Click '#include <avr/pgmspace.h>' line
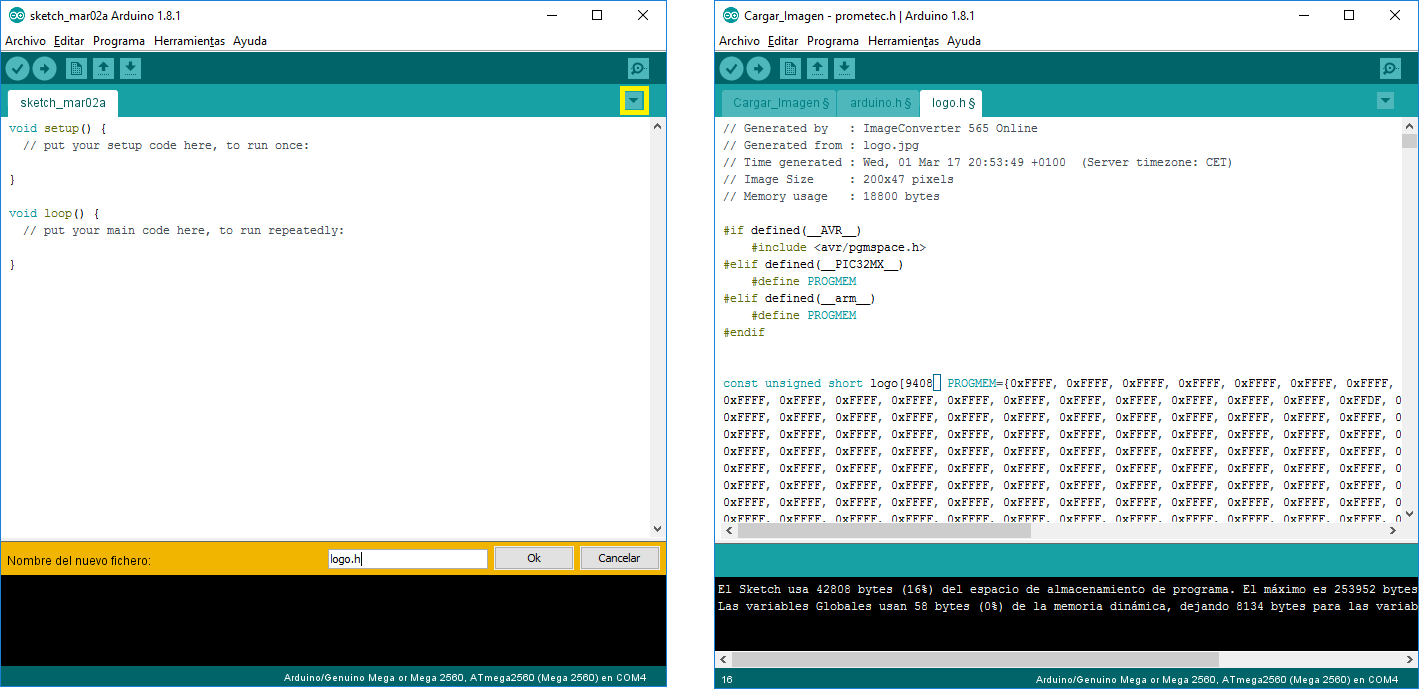Screen dimensions: 1419x689 point(839,247)
